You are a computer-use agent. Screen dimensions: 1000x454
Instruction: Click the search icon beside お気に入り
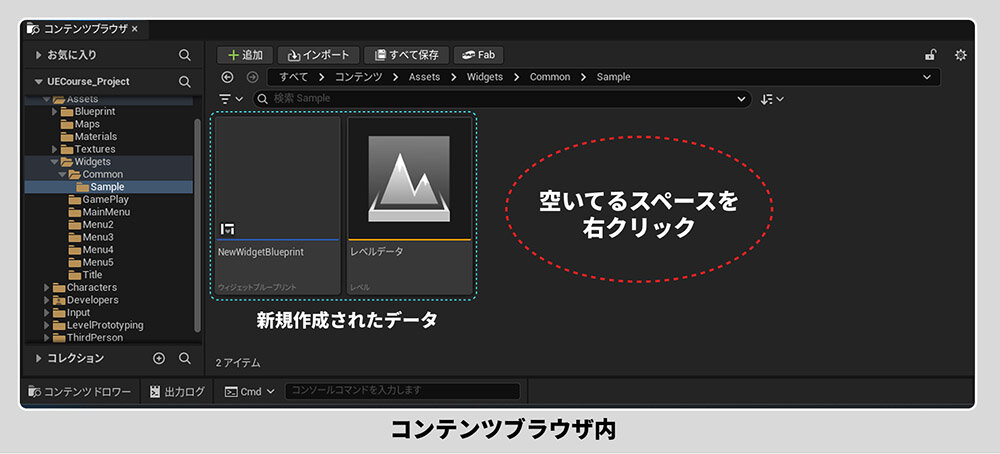point(184,55)
